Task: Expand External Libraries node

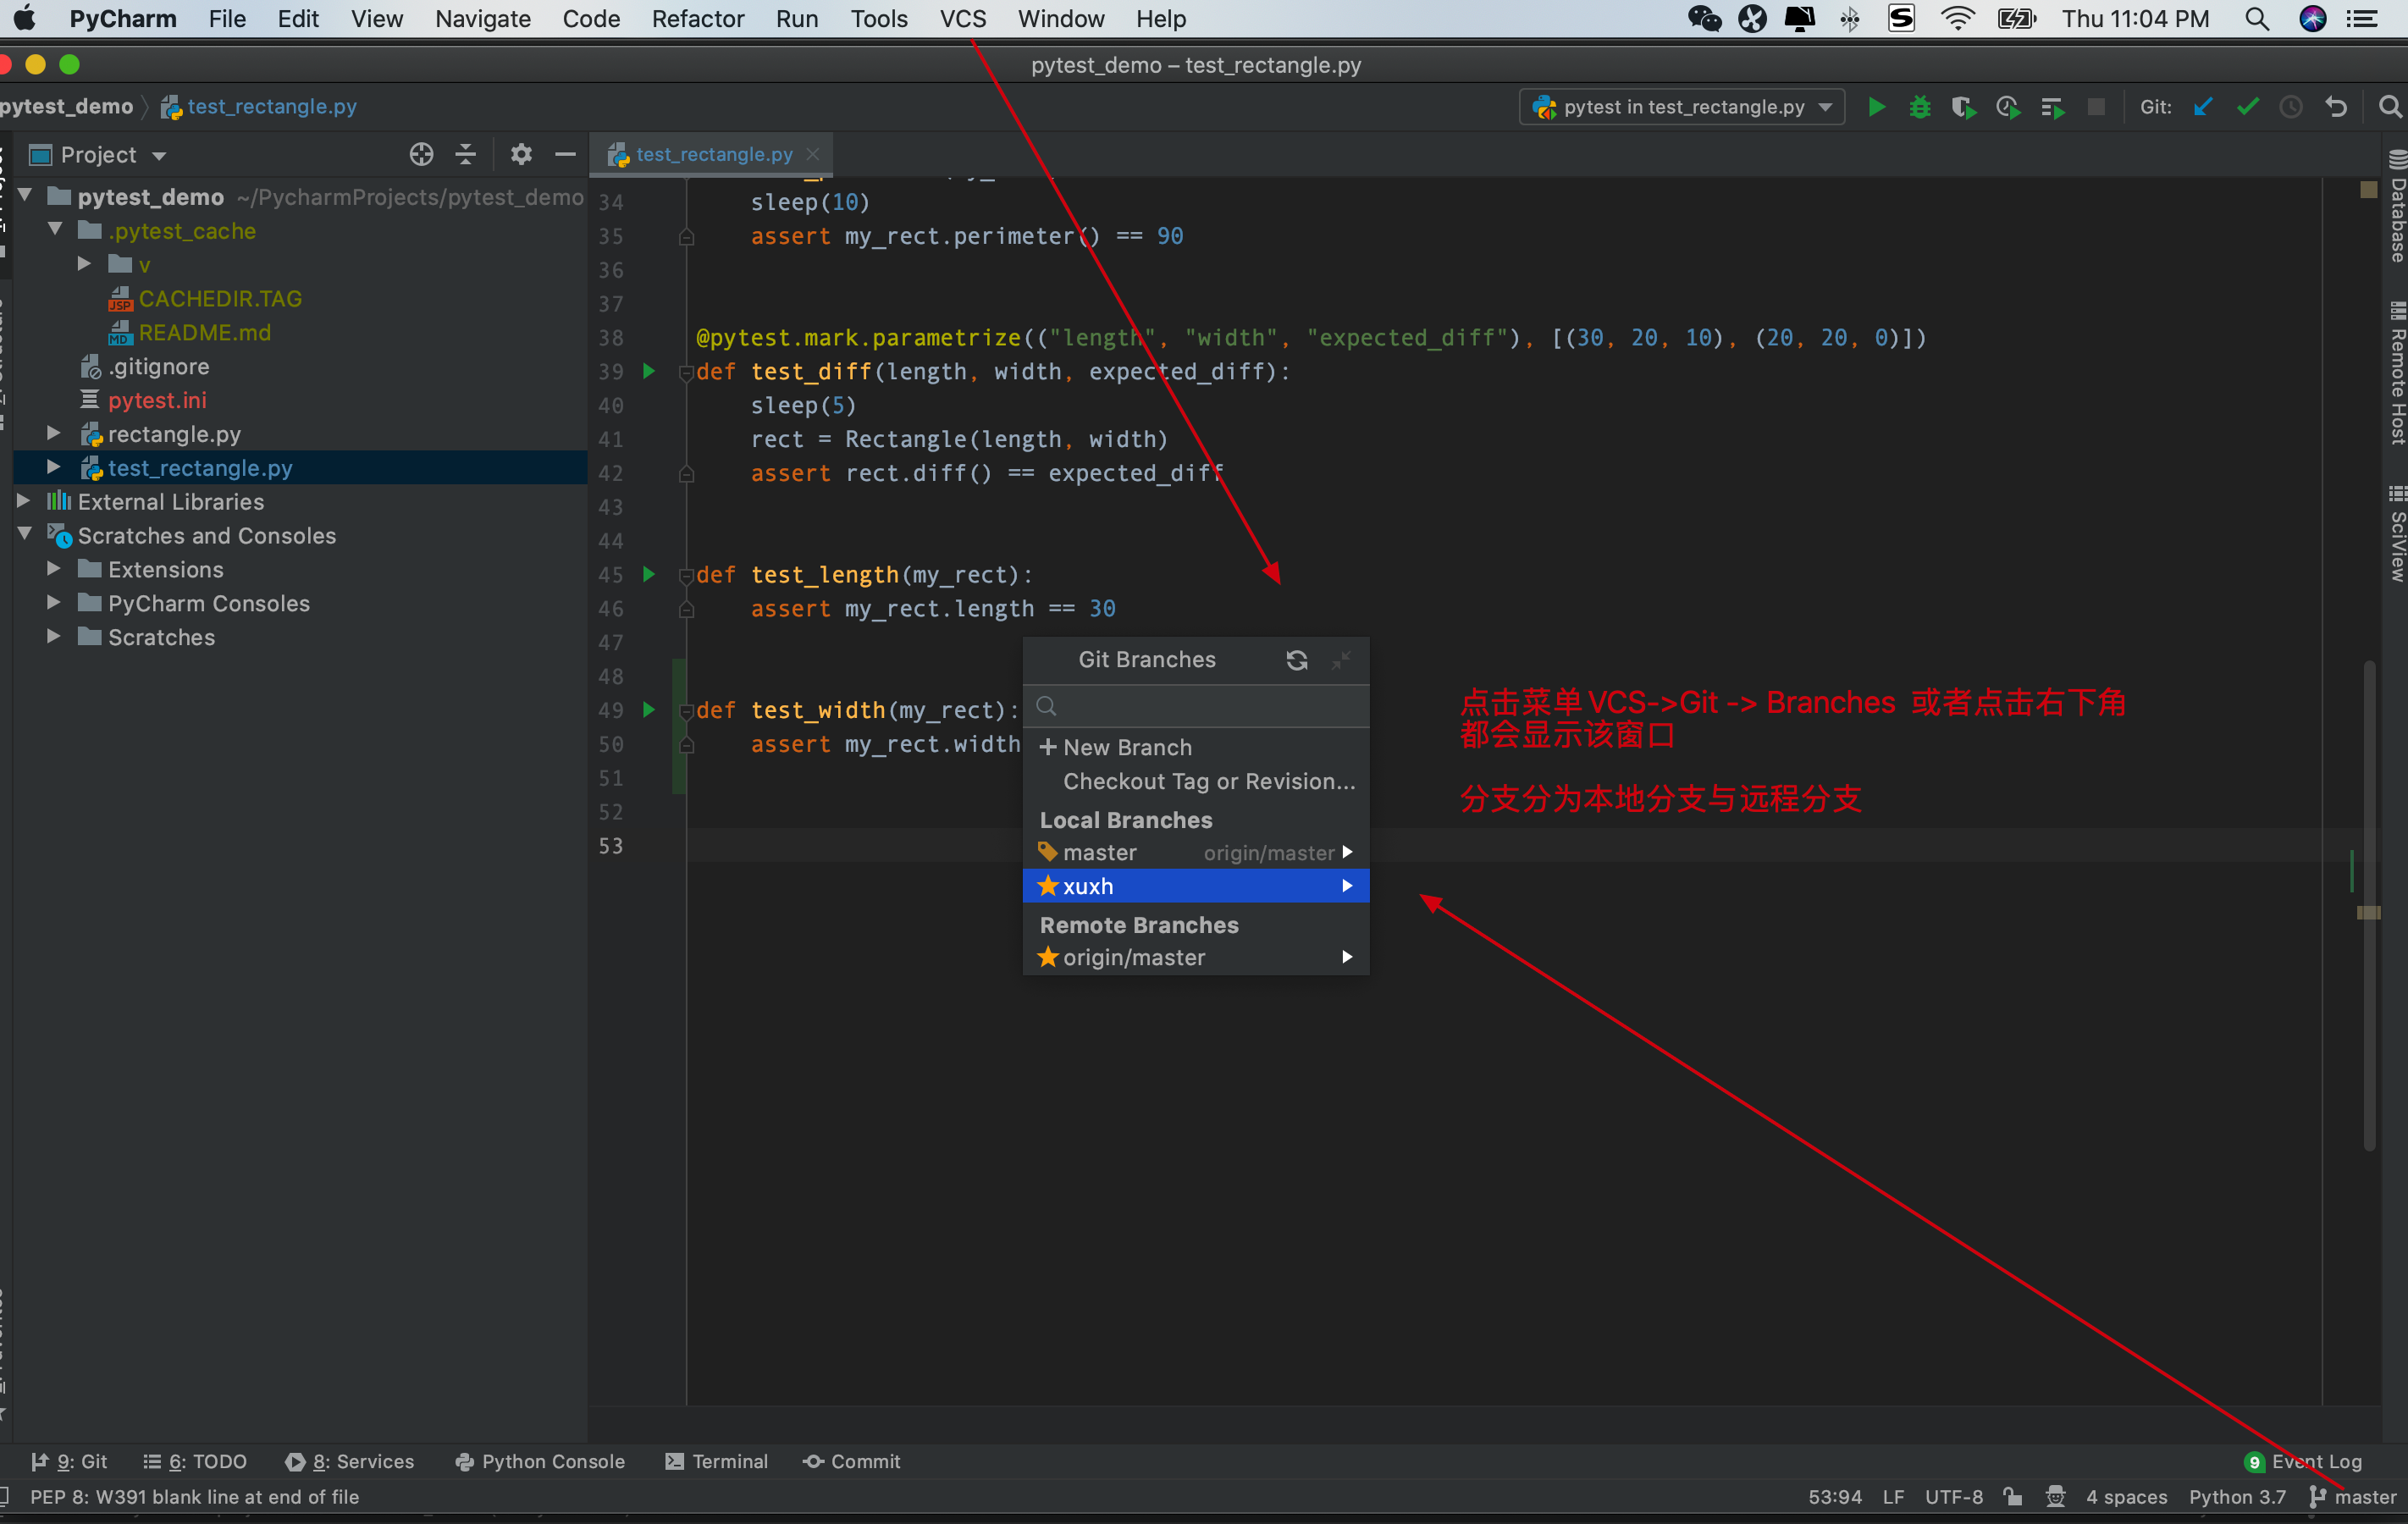Action: pyautogui.click(x=24, y=500)
